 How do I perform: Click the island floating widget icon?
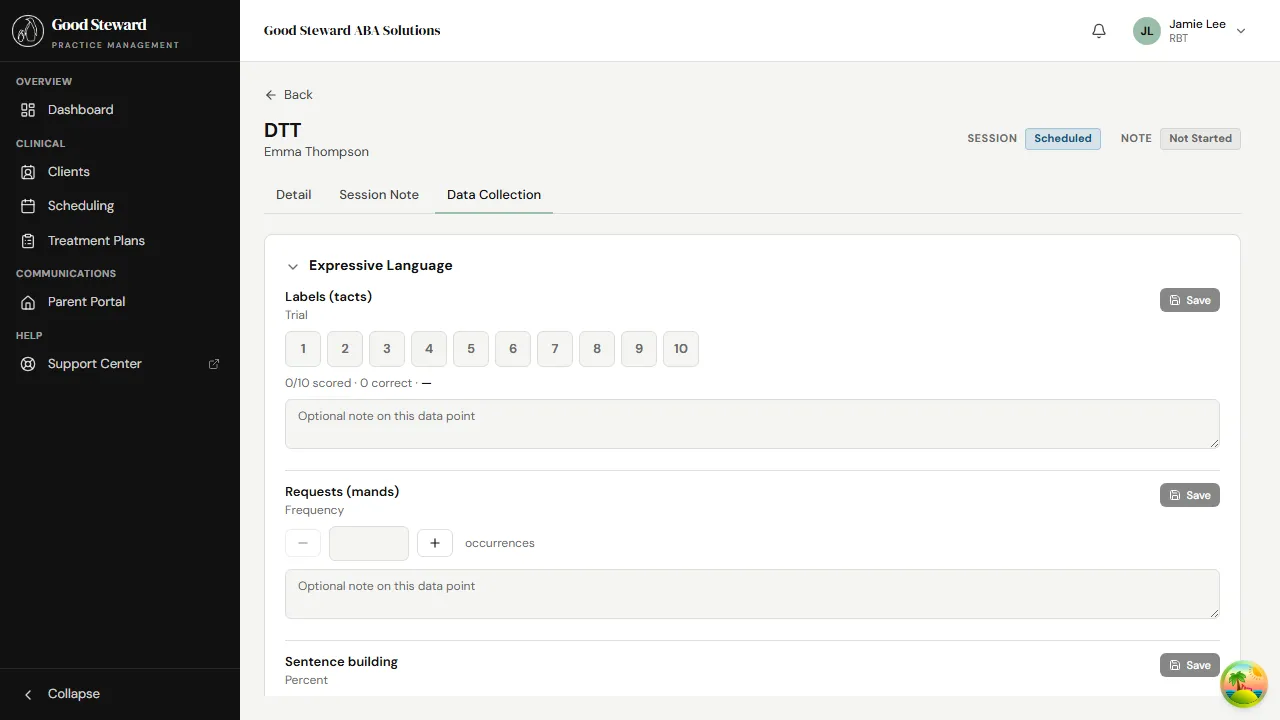pyautogui.click(x=1243, y=685)
